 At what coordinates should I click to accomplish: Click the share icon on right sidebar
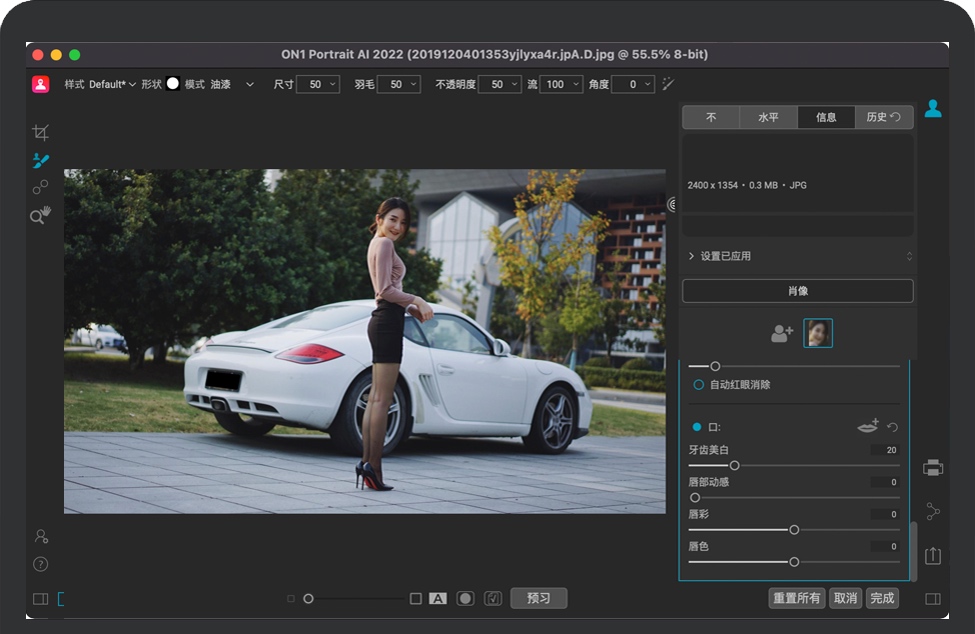[933, 511]
